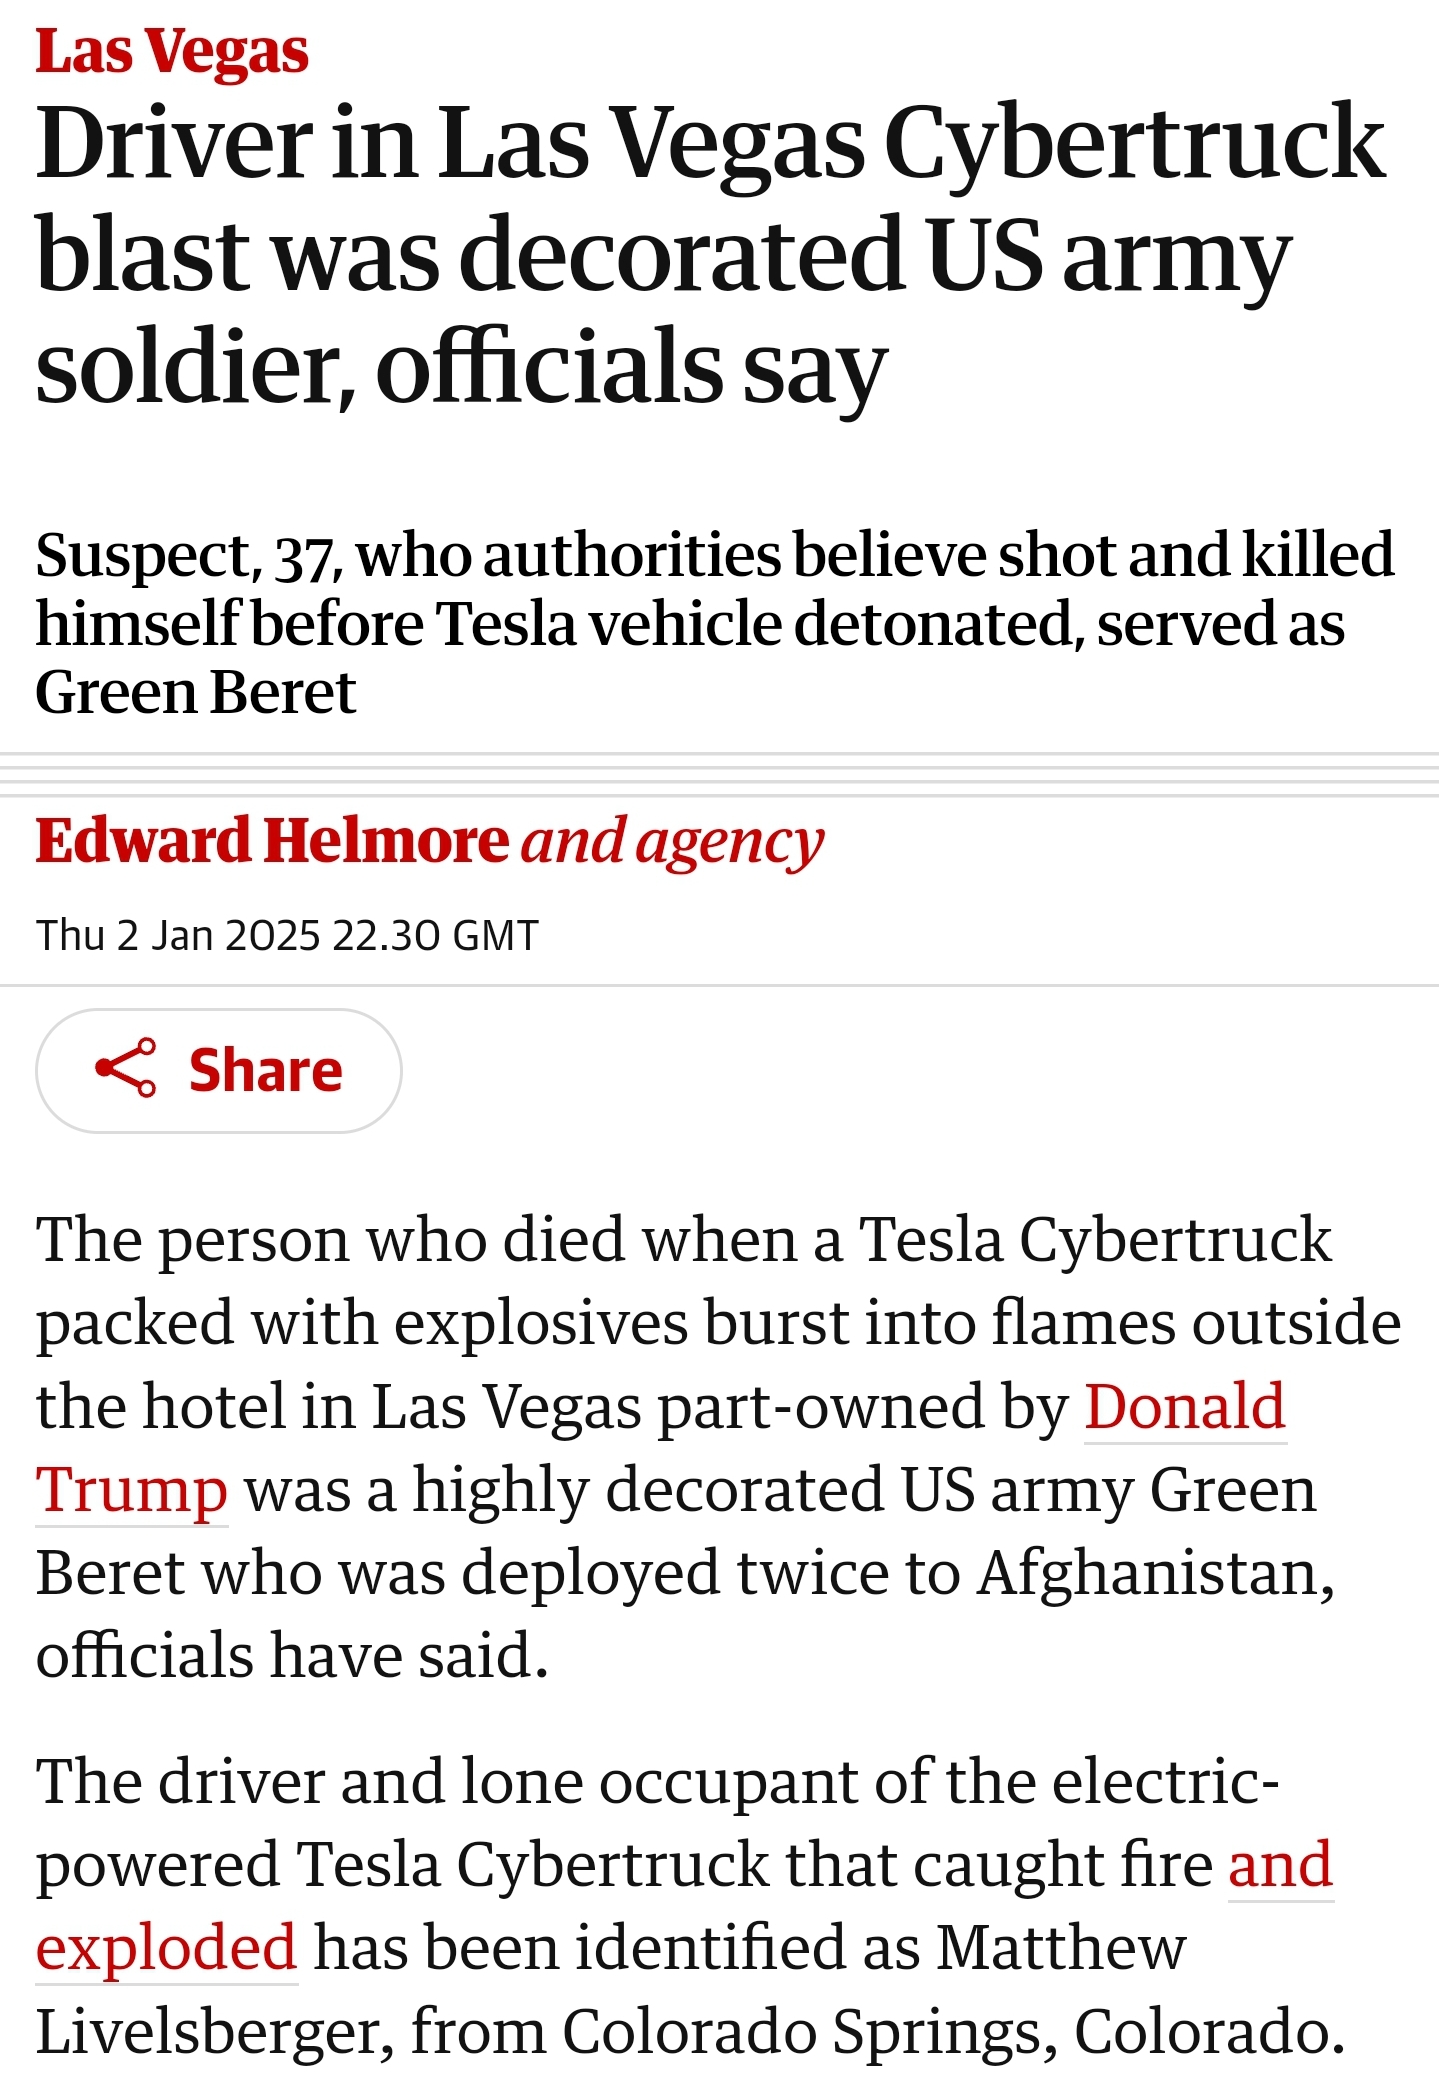This screenshot has height=2099, width=1439.
Task: Click the 'and agency' byline text
Action: click(x=672, y=842)
